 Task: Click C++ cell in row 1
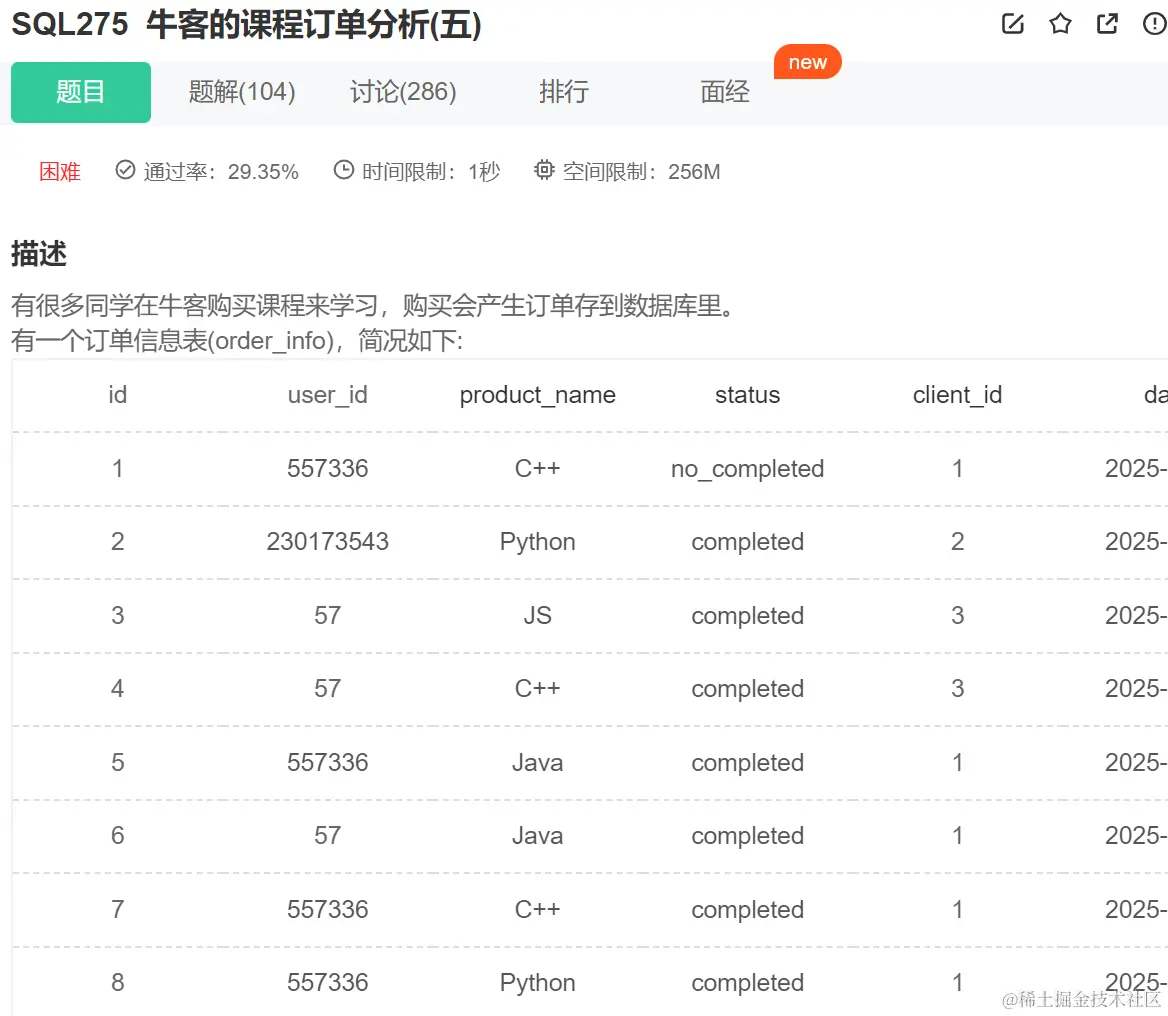click(x=538, y=469)
